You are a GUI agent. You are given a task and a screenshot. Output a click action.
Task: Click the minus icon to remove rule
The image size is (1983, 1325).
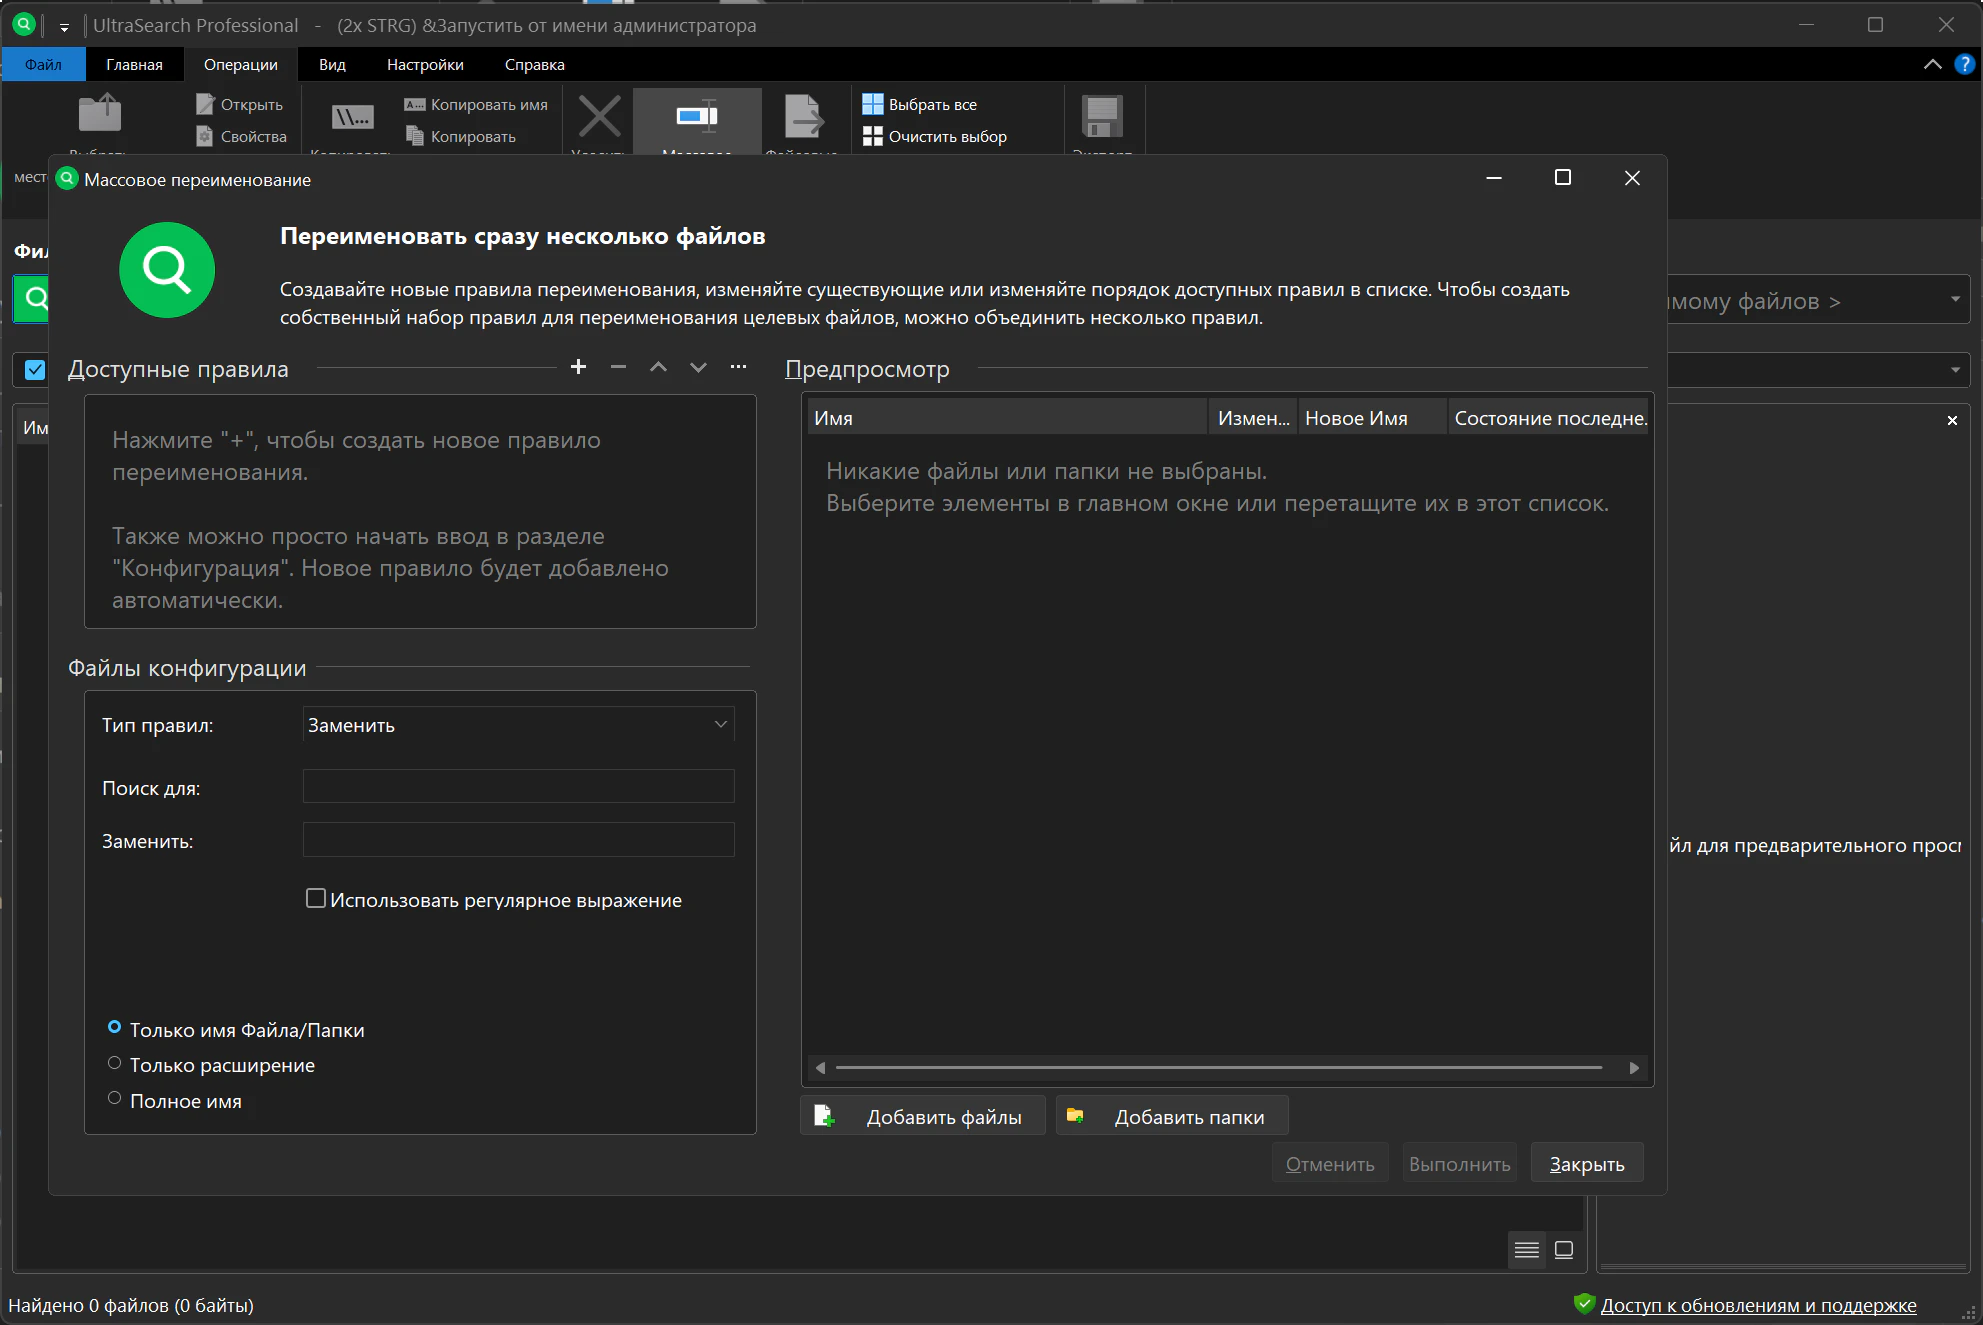[x=618, y=367]
